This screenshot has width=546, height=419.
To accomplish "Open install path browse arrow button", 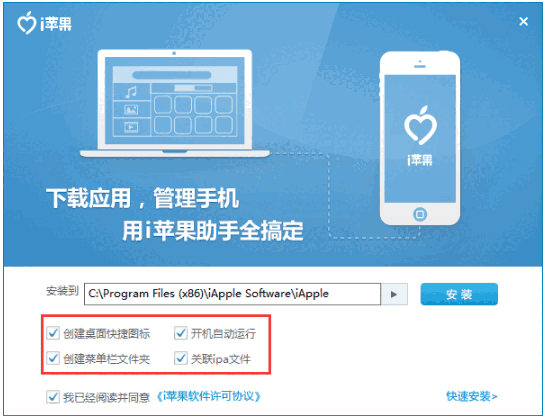I will pyautogui.click(x=394, y=294).
